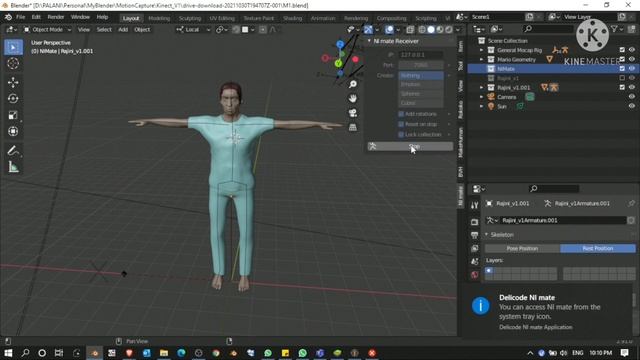Open the Window menu

pos(80,17)
